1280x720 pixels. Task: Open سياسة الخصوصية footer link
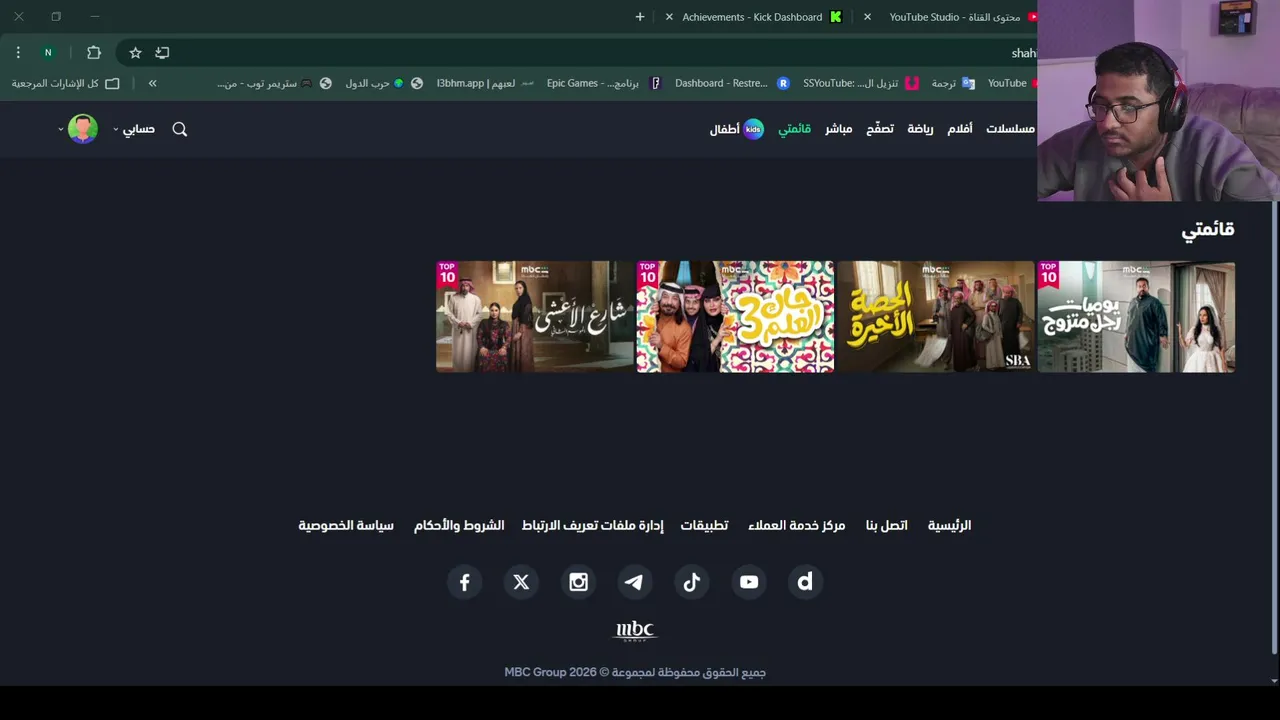[x=346, y=525]
